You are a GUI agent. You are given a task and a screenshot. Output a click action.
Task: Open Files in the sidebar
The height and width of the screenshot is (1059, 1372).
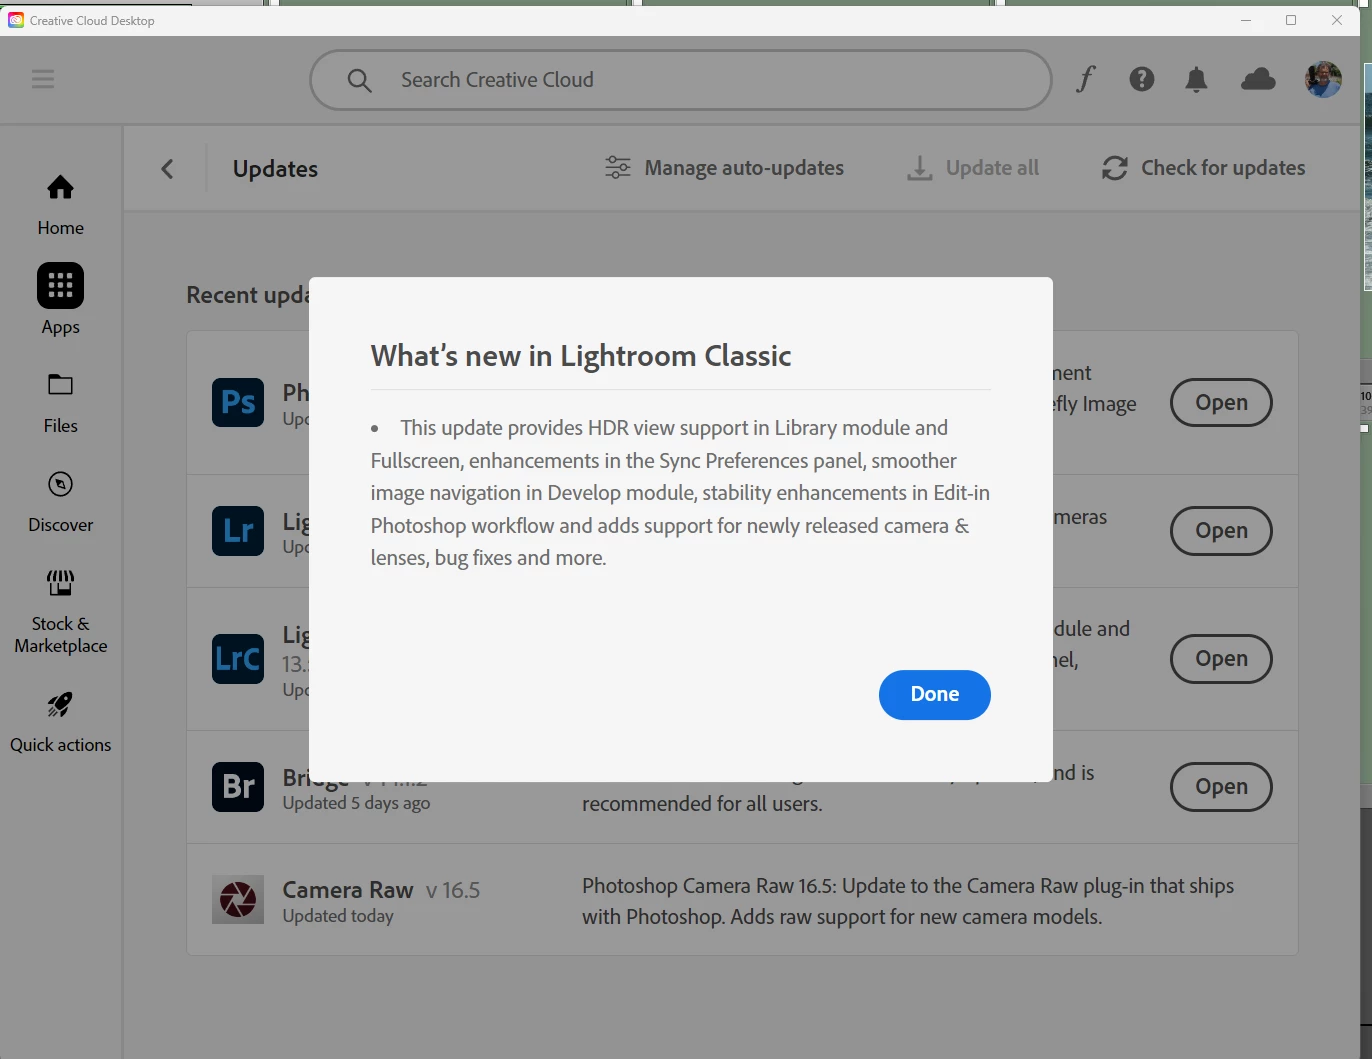tap(61, 404)
